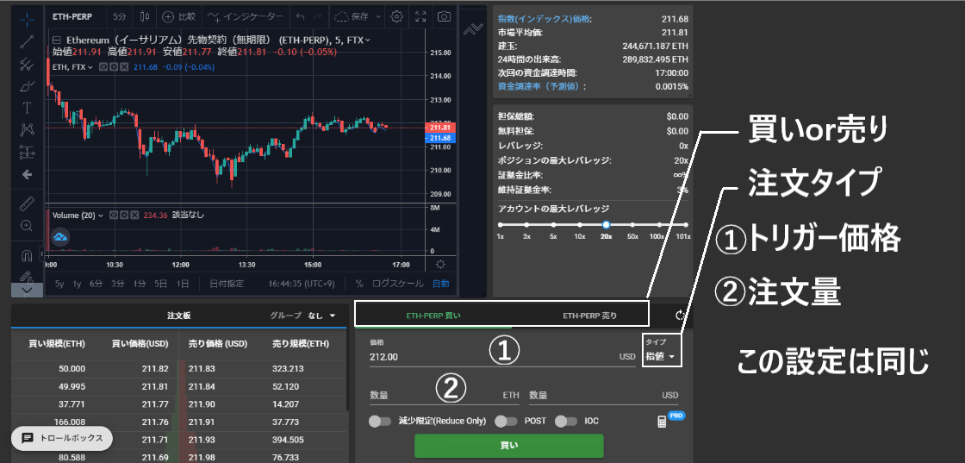This screenshot has height=463, width=965.
Task: Collapse the Ethereum legend box
Action: (57, 40)
